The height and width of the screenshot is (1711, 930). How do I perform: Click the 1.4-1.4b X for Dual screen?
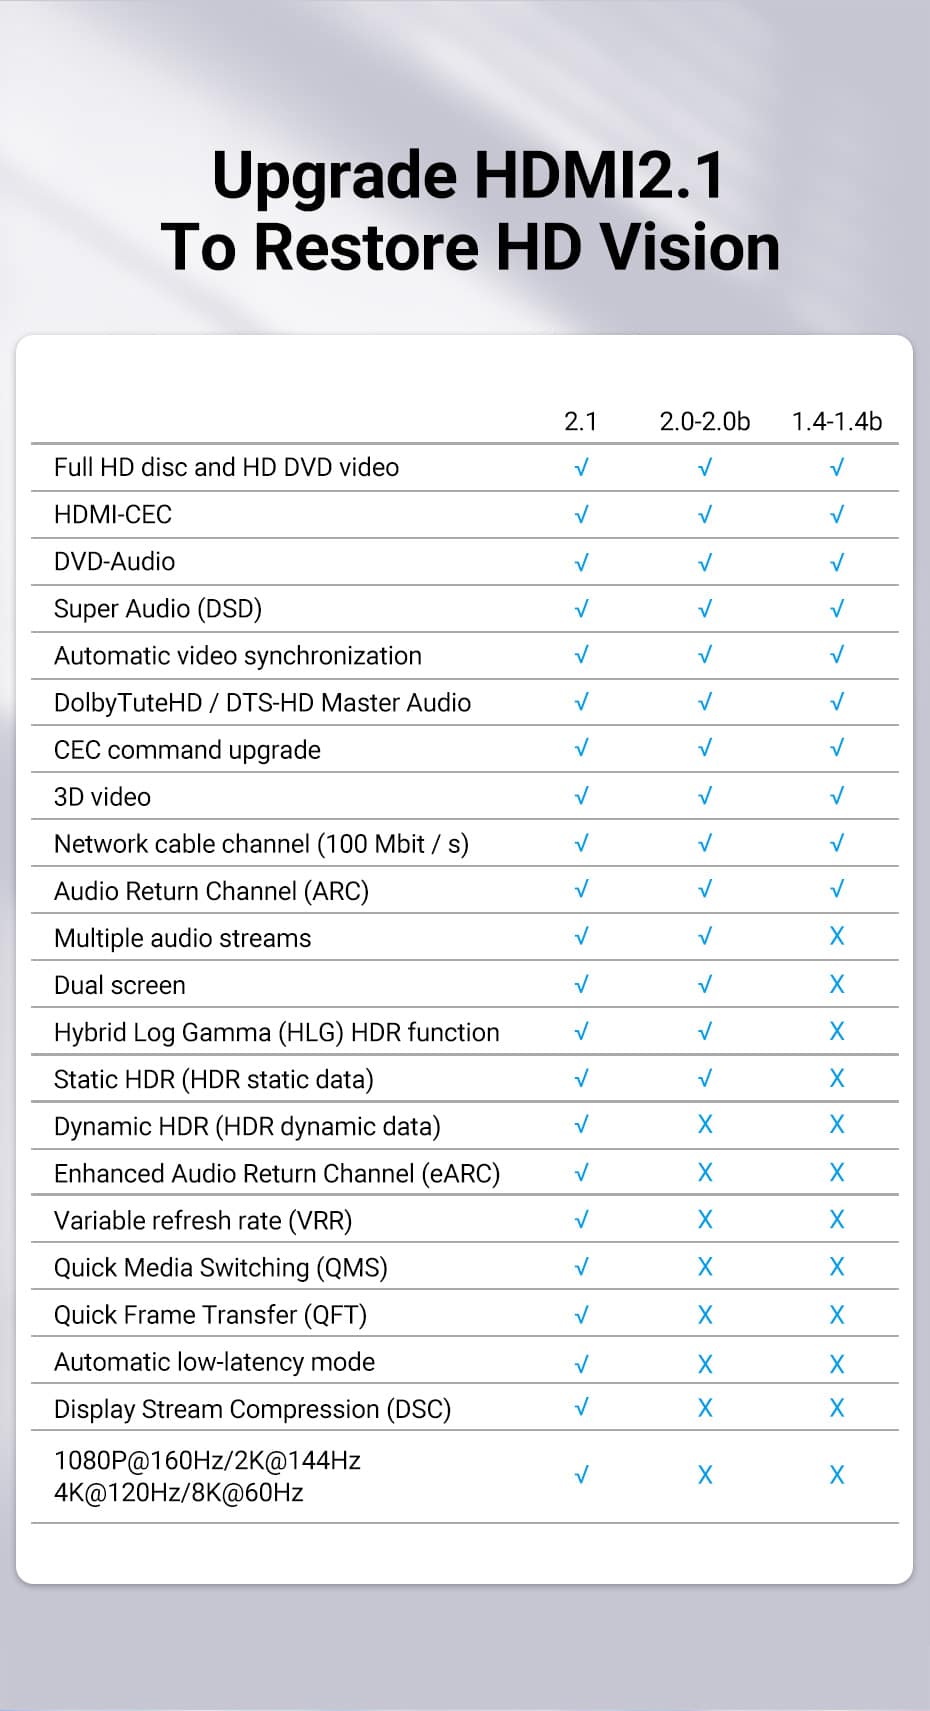pos(837,984)
